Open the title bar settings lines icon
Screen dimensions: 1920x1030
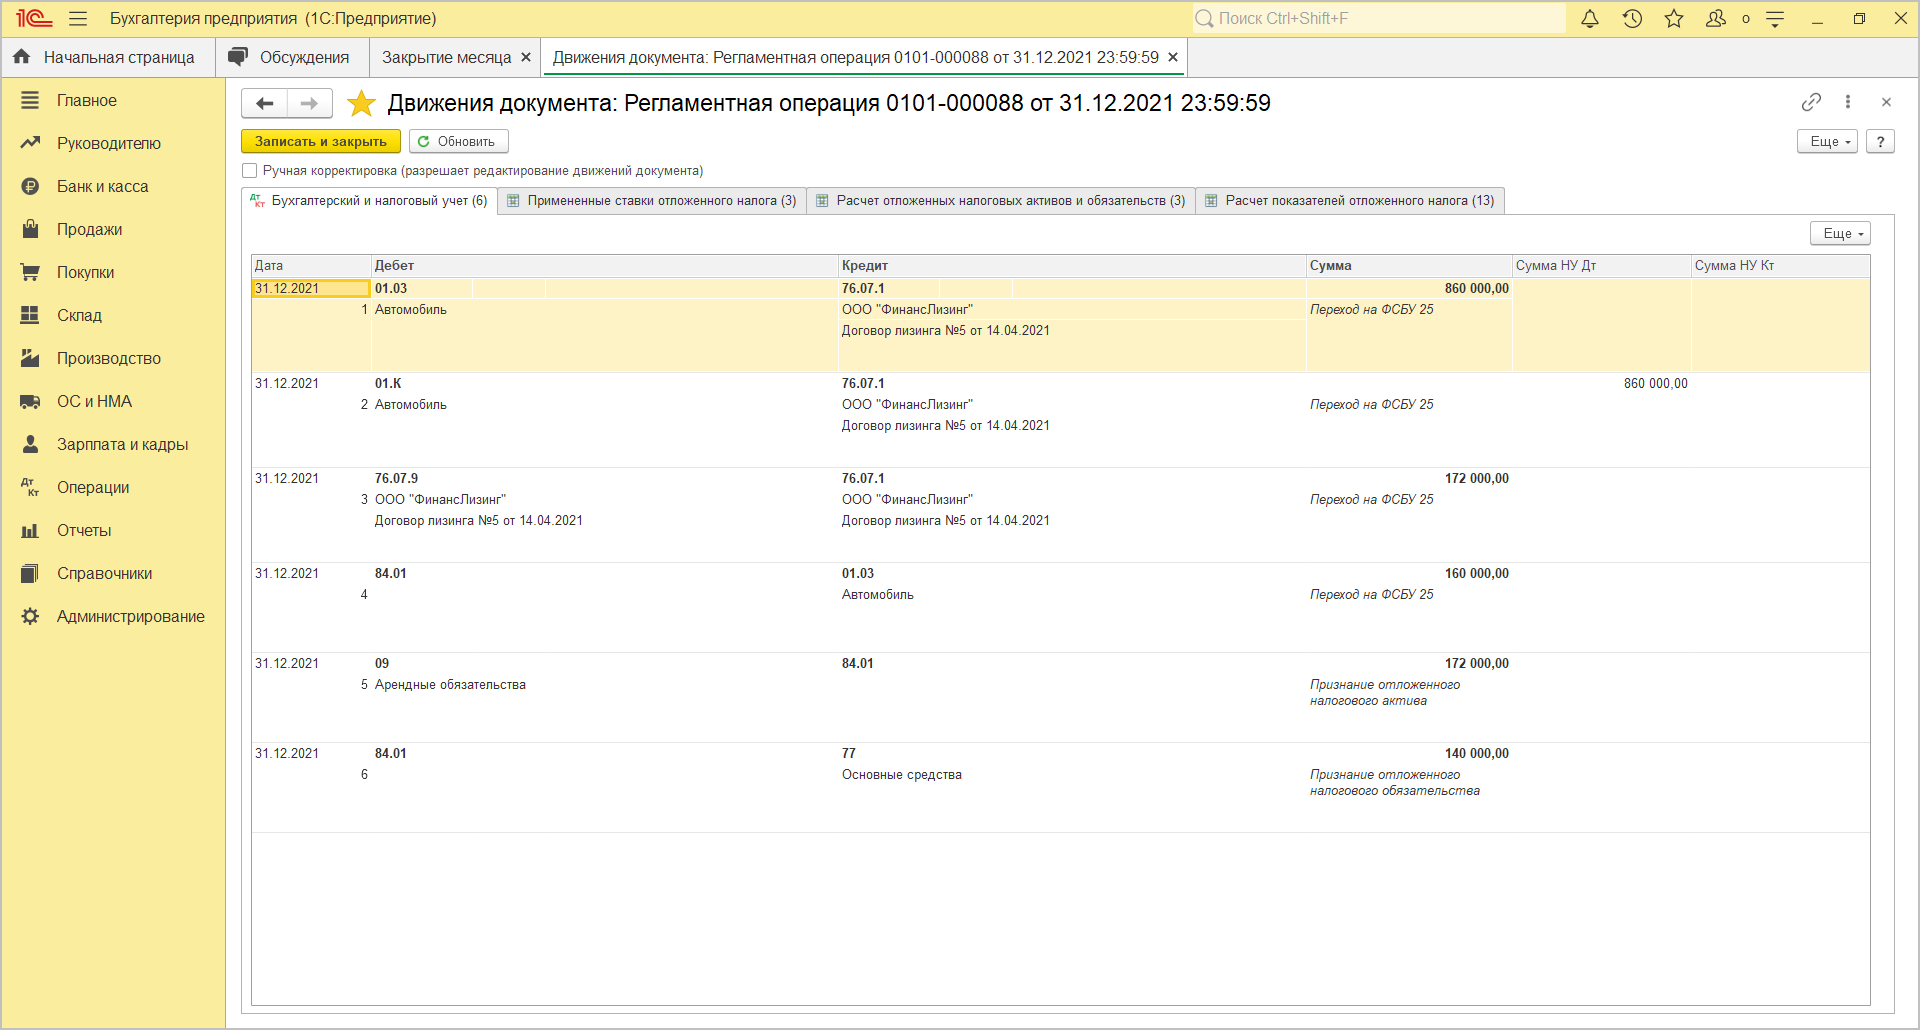tap(1776, 18)
